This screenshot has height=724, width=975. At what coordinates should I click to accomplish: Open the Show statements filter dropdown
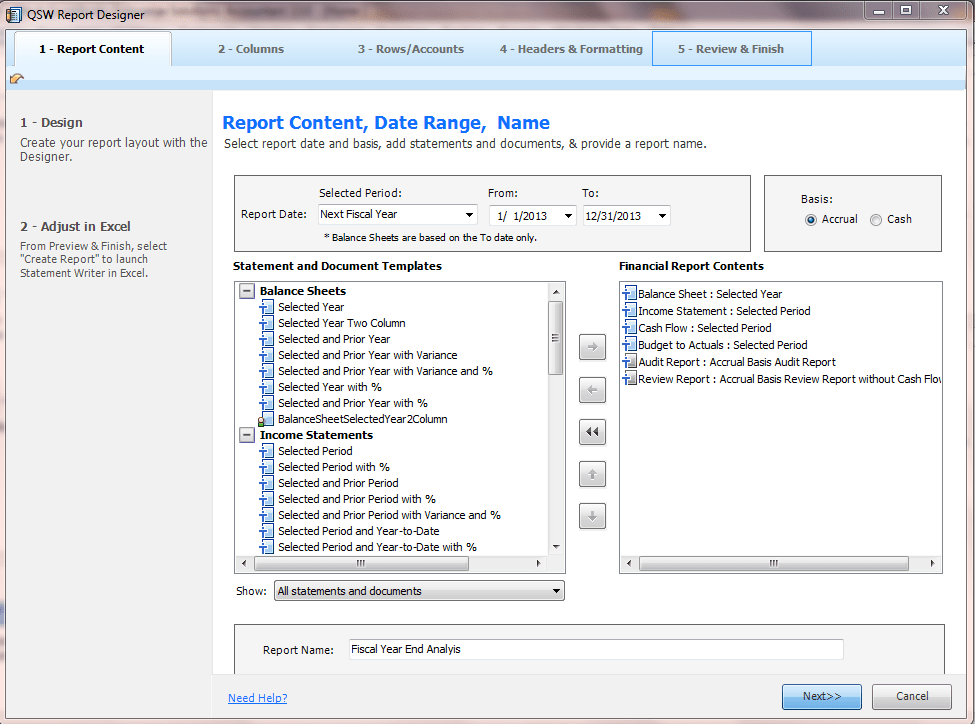click(556, 591)
